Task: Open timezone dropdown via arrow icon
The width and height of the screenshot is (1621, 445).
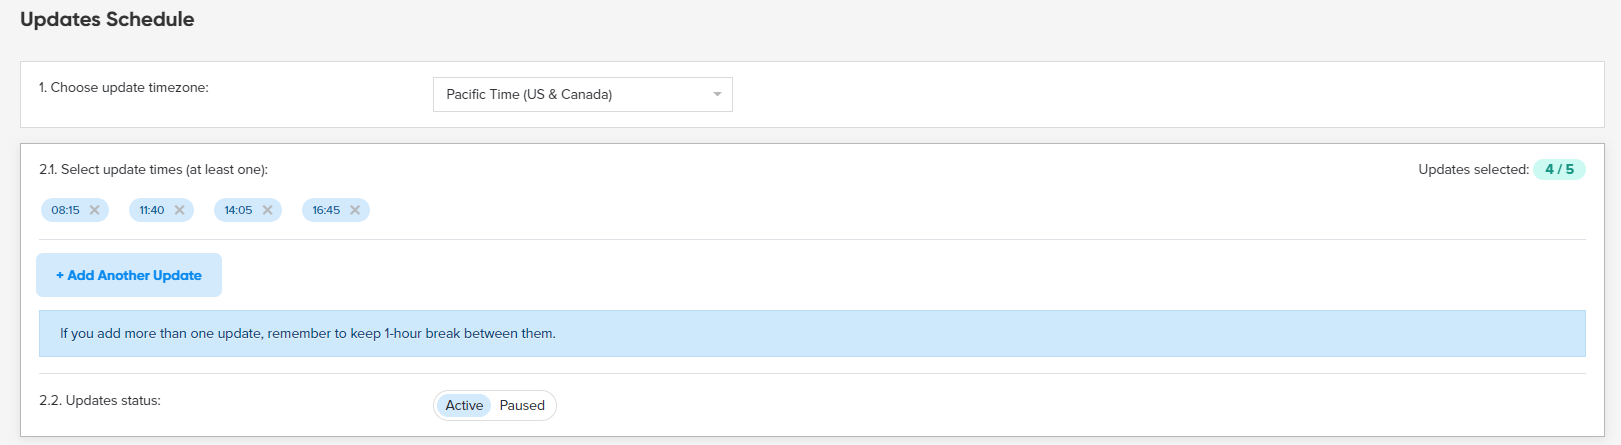Action: click(717, 94)
